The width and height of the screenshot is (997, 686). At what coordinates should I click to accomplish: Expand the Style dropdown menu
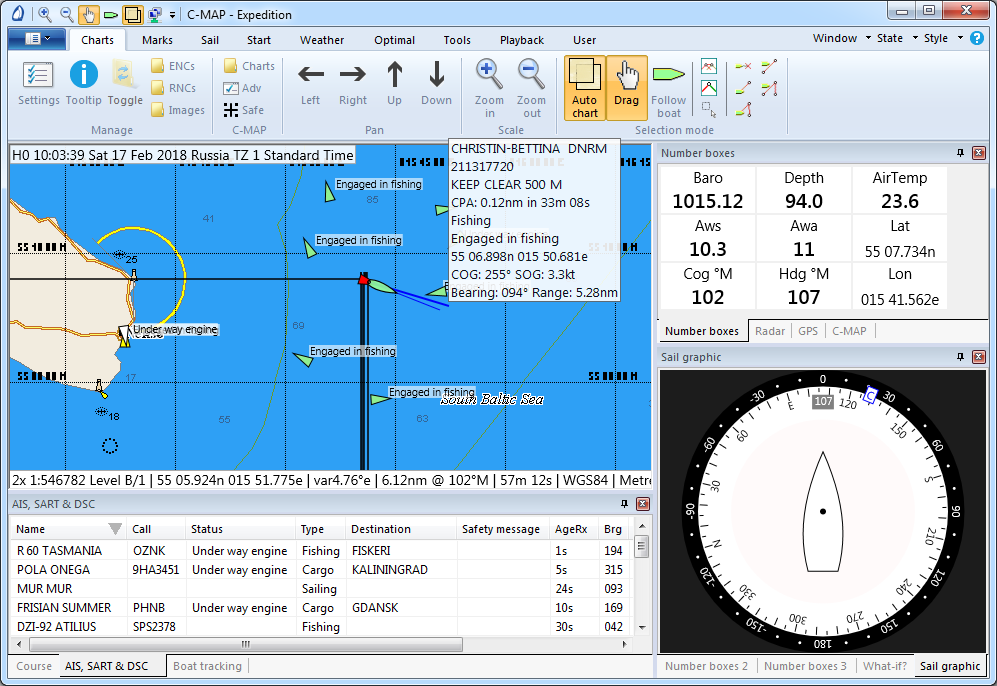point(942,38)
